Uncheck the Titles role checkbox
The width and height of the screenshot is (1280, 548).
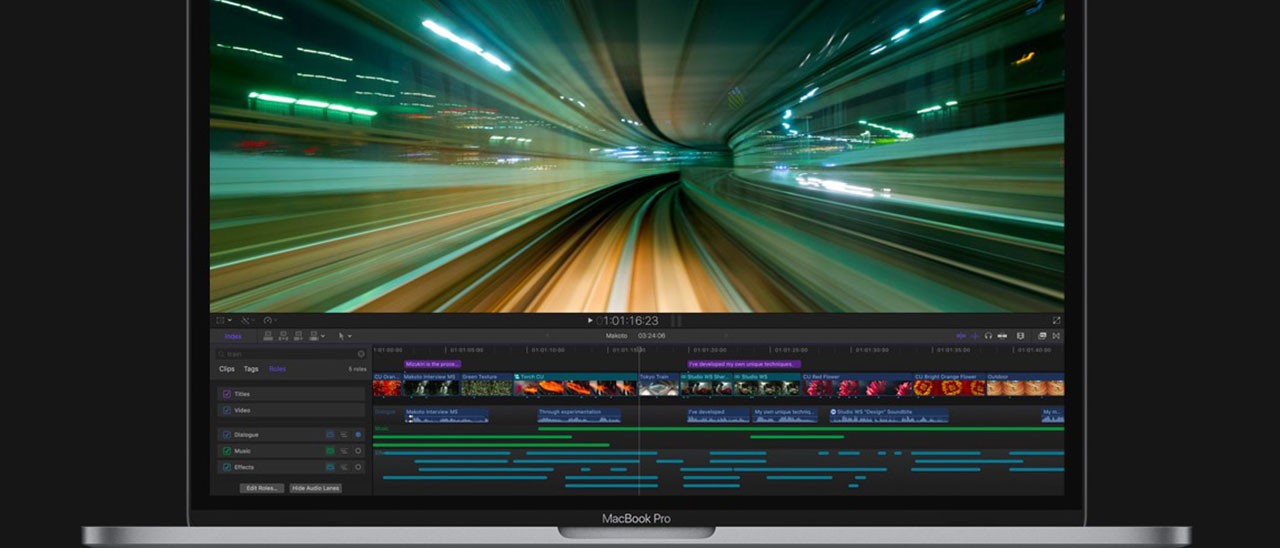coord(227,394)
